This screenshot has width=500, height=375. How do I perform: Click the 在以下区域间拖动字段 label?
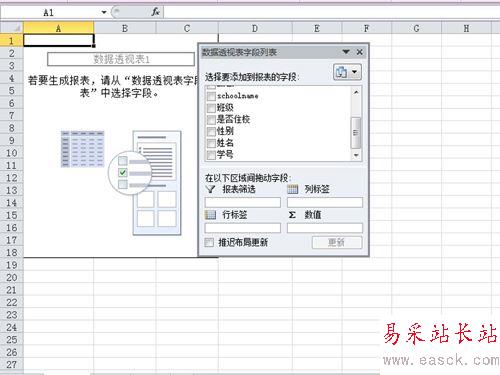(x=248, y=178)
